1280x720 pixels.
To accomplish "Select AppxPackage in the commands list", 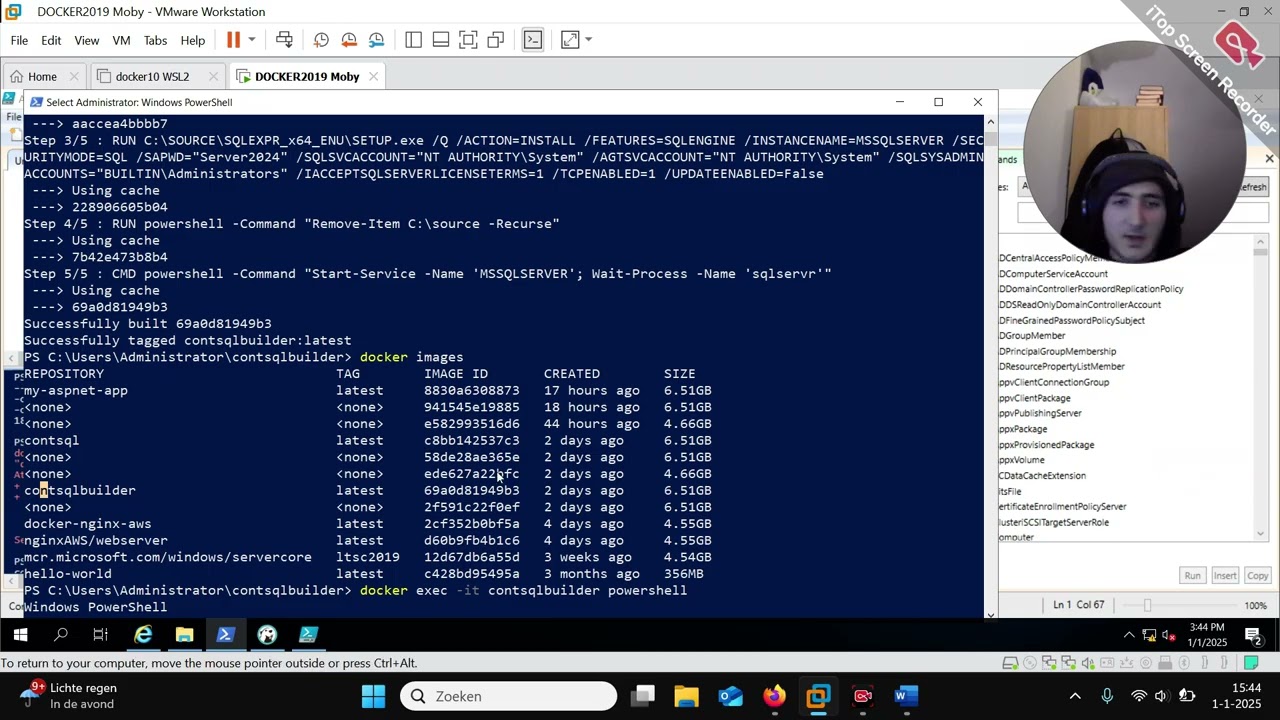I will pos(1023,429).
